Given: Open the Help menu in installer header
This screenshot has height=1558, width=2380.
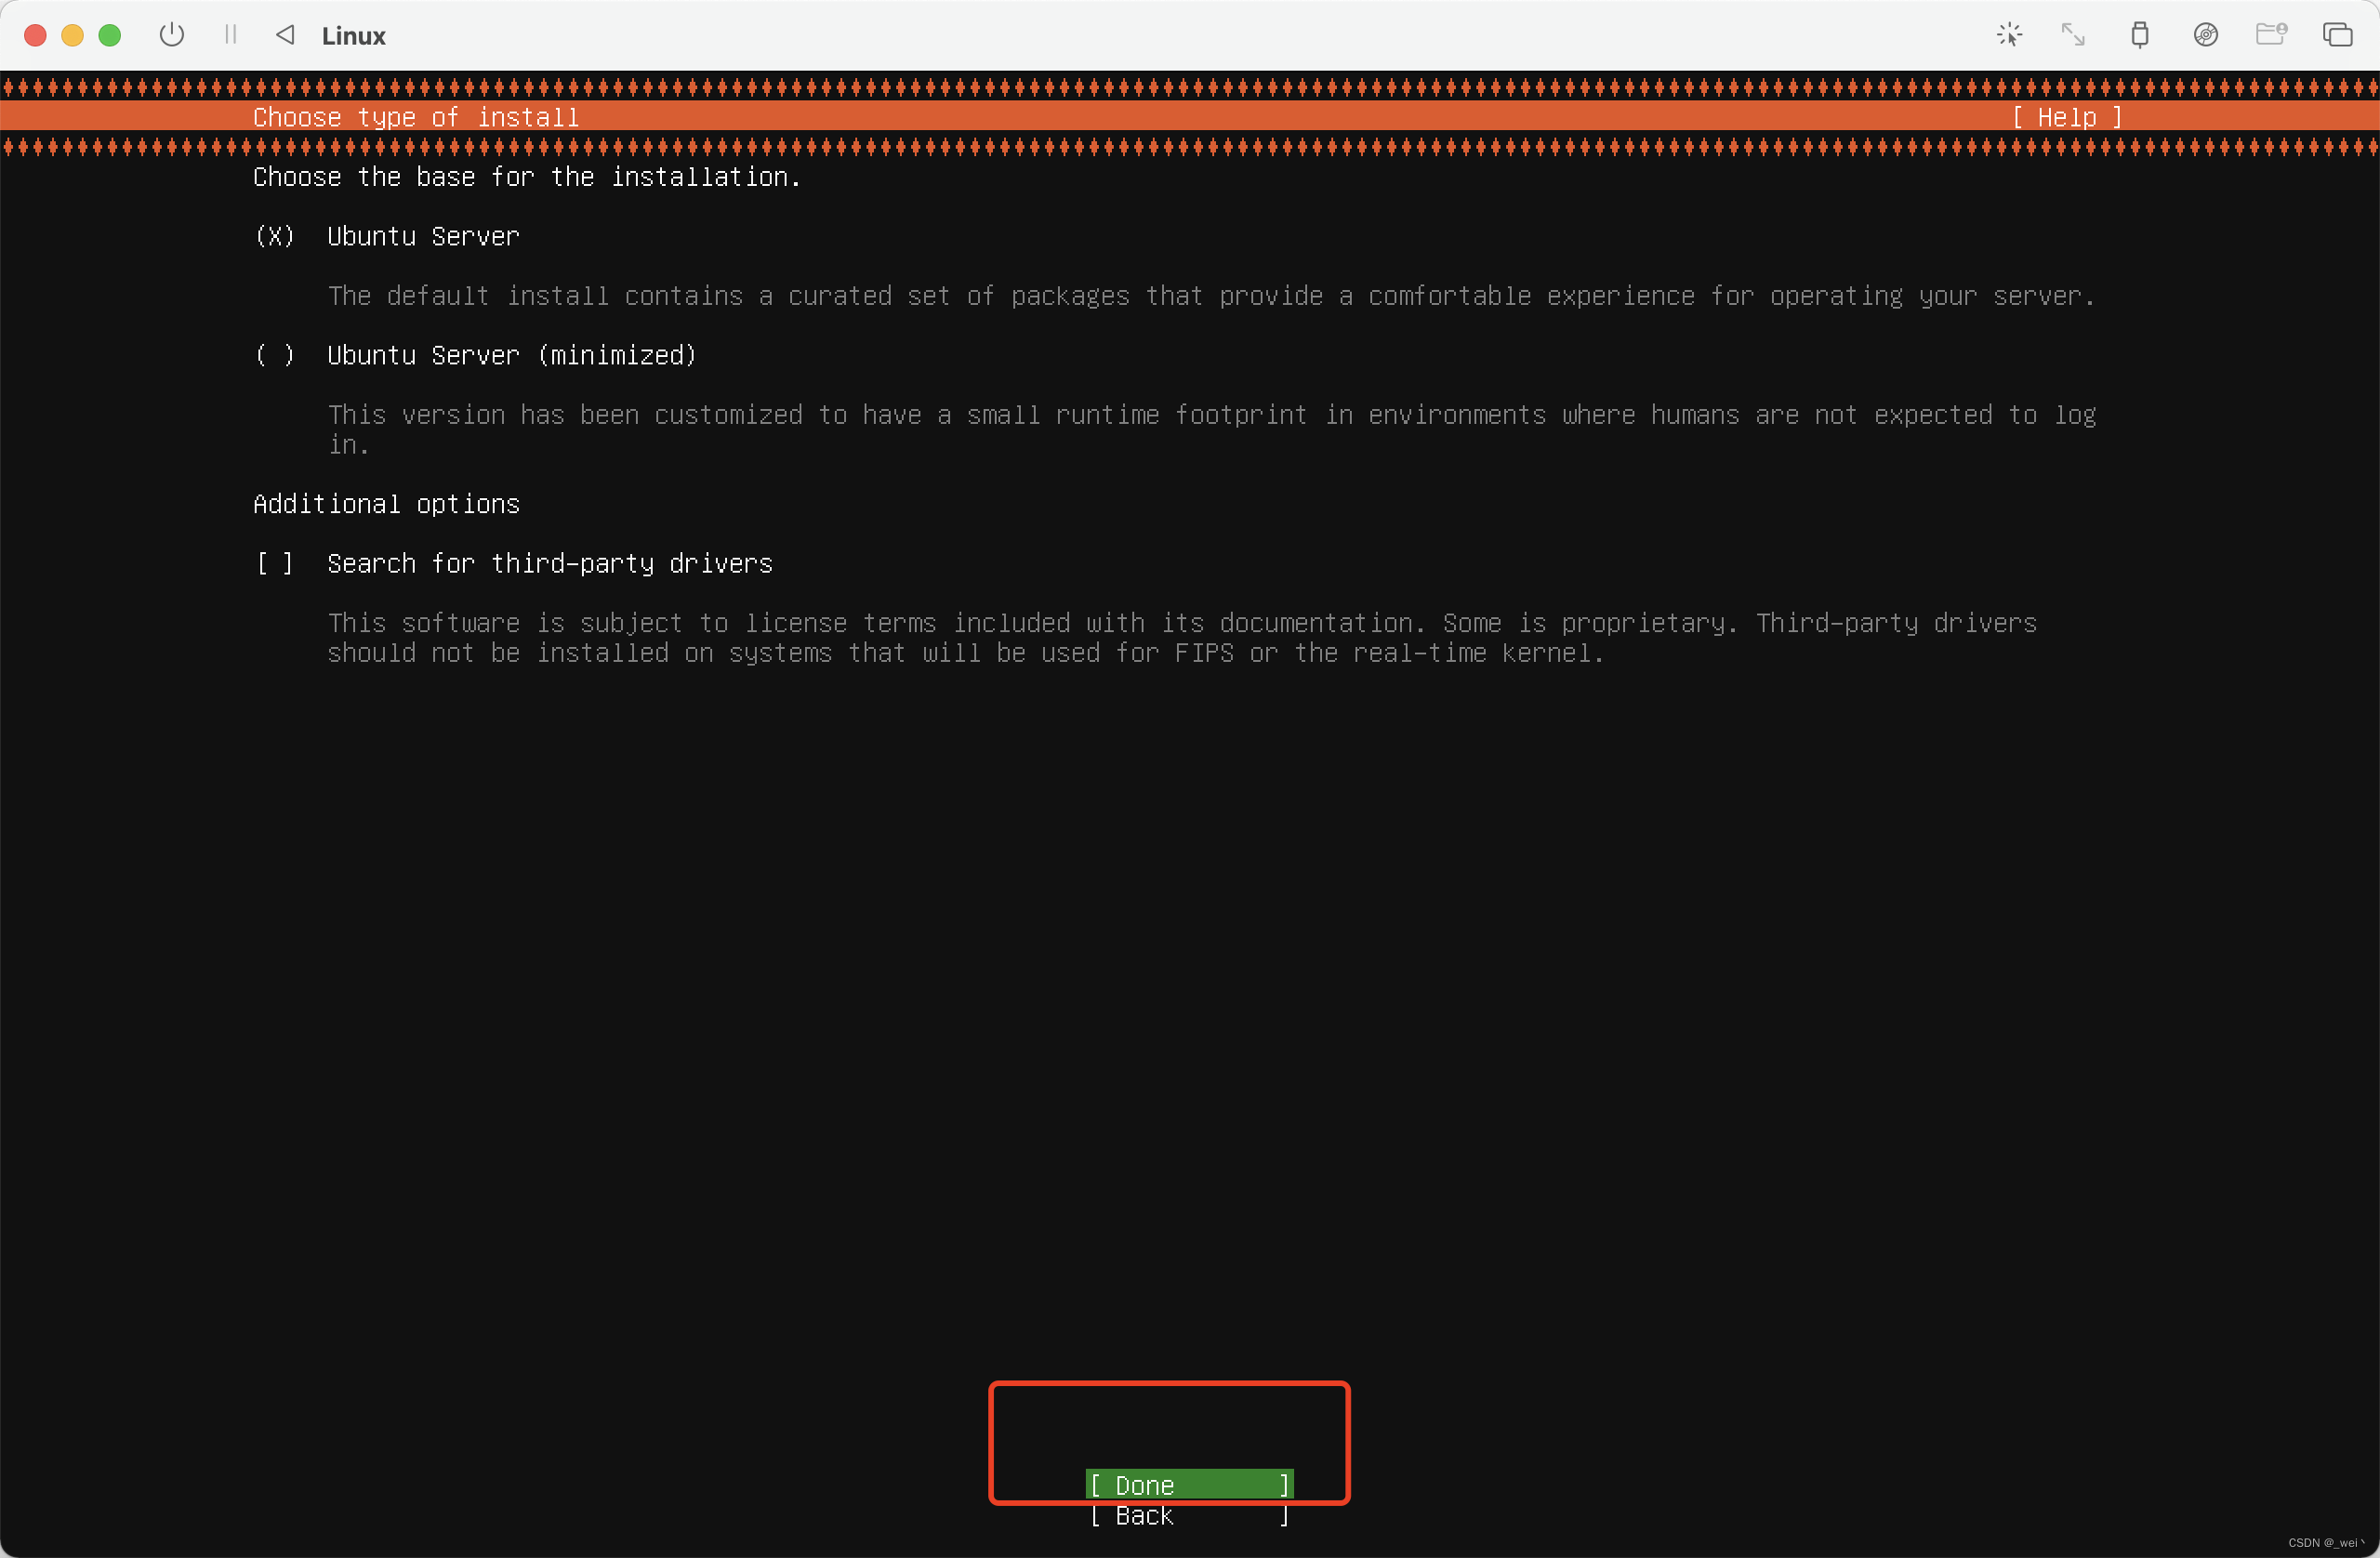Looking at the screenshot, I should click(2067, 117).
